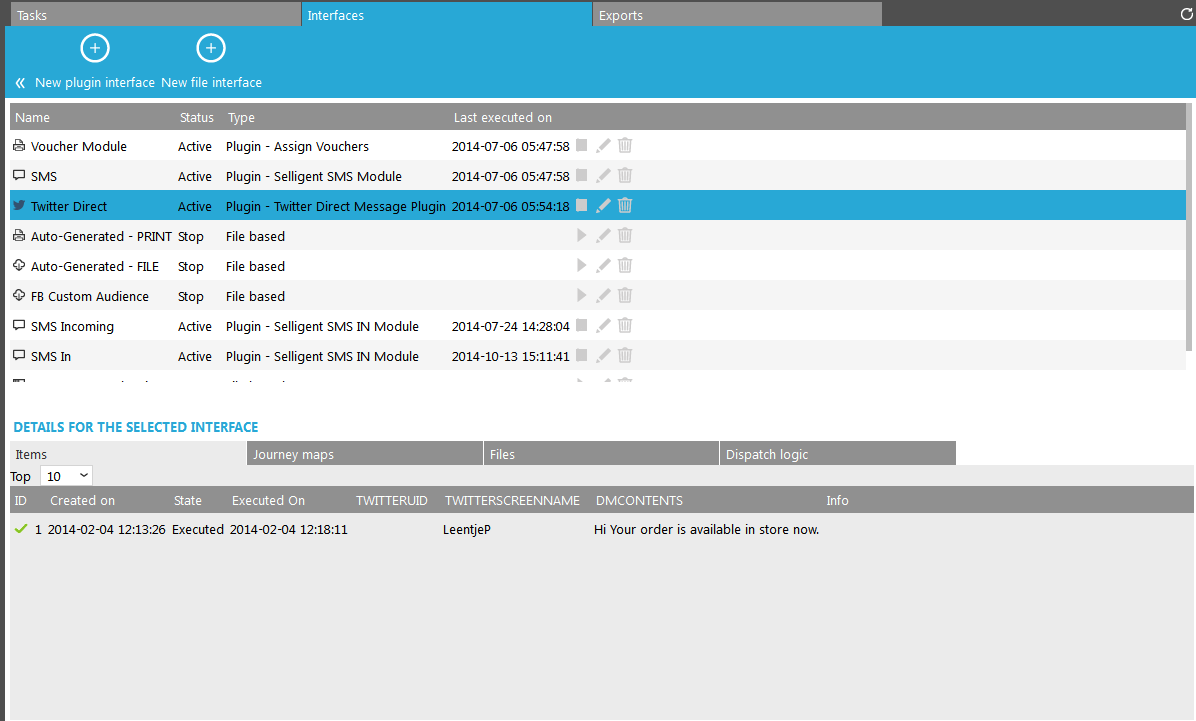This screenshot has width=1196, height=721.
Task: Delete the Voucher Module interface with the trash icon
Action: [x=625, y=146]
